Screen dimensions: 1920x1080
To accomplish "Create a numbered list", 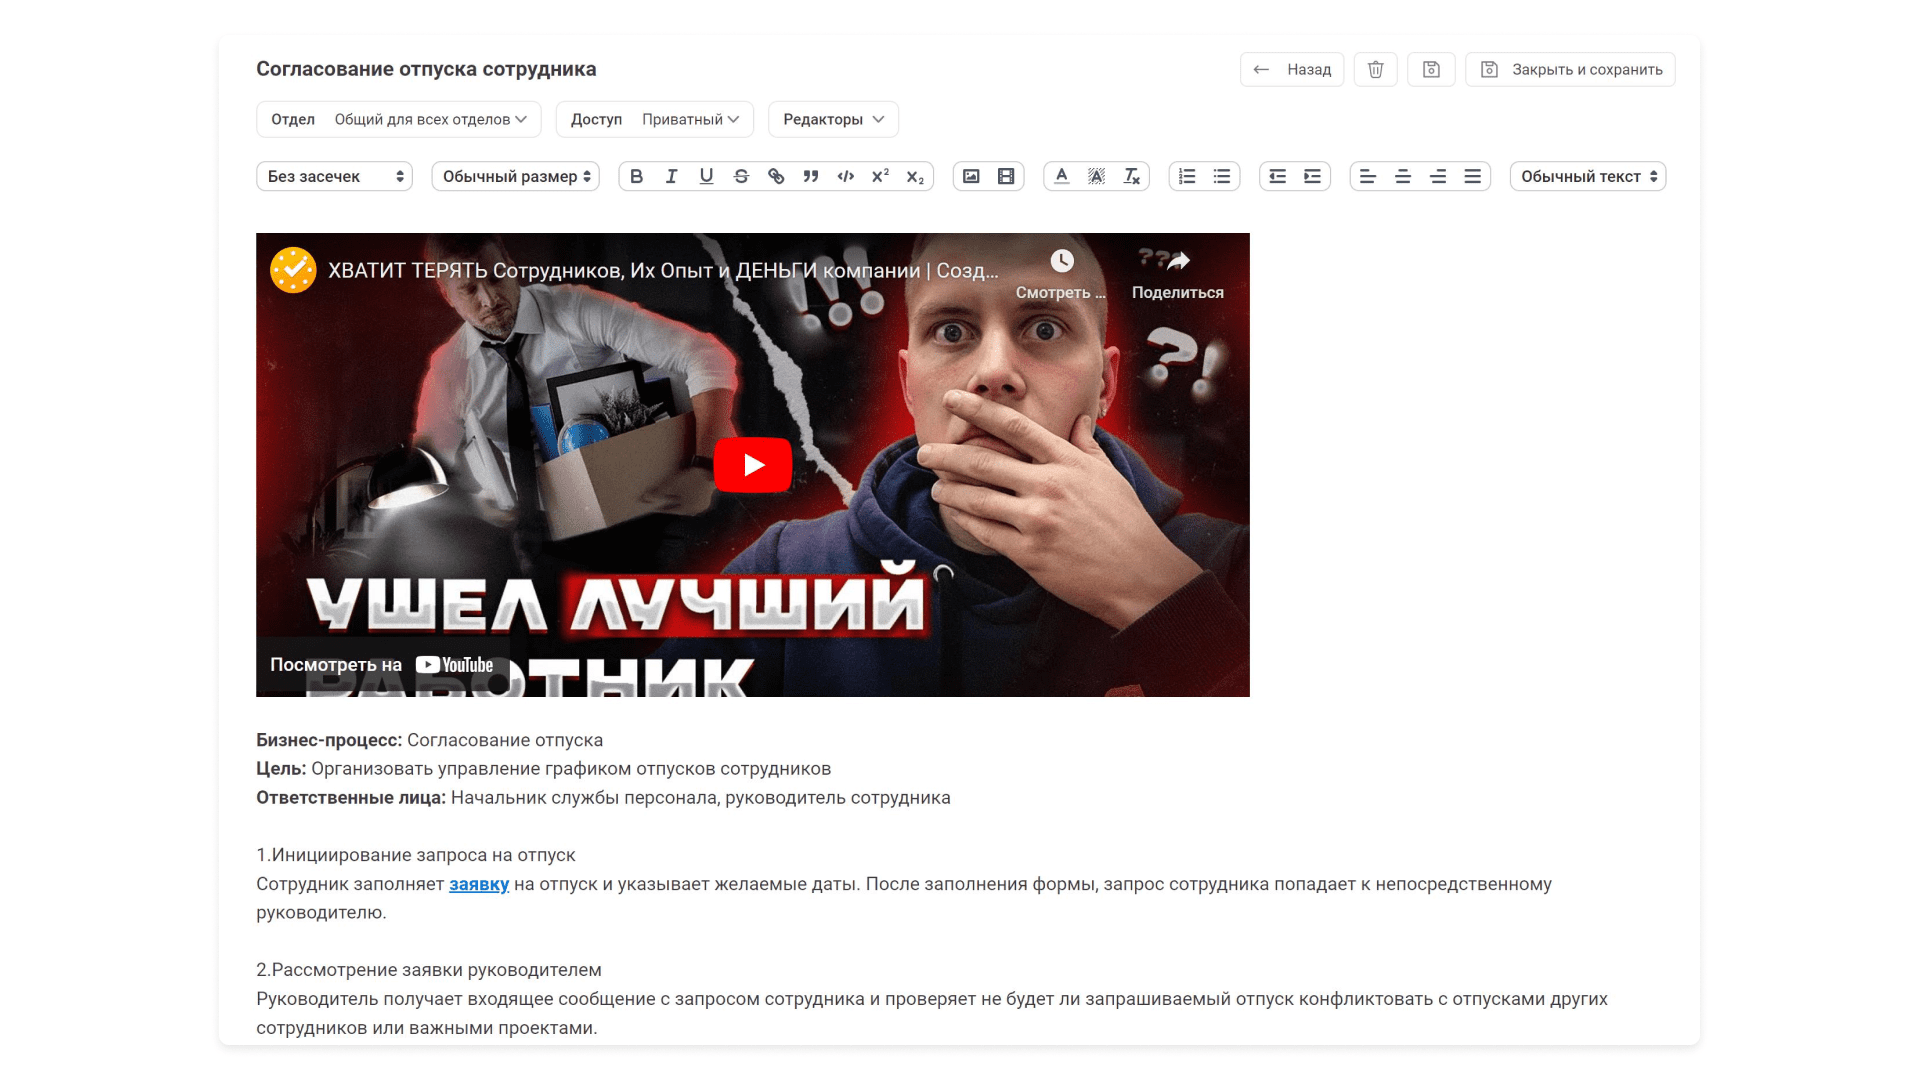I will click(1187, 176).
